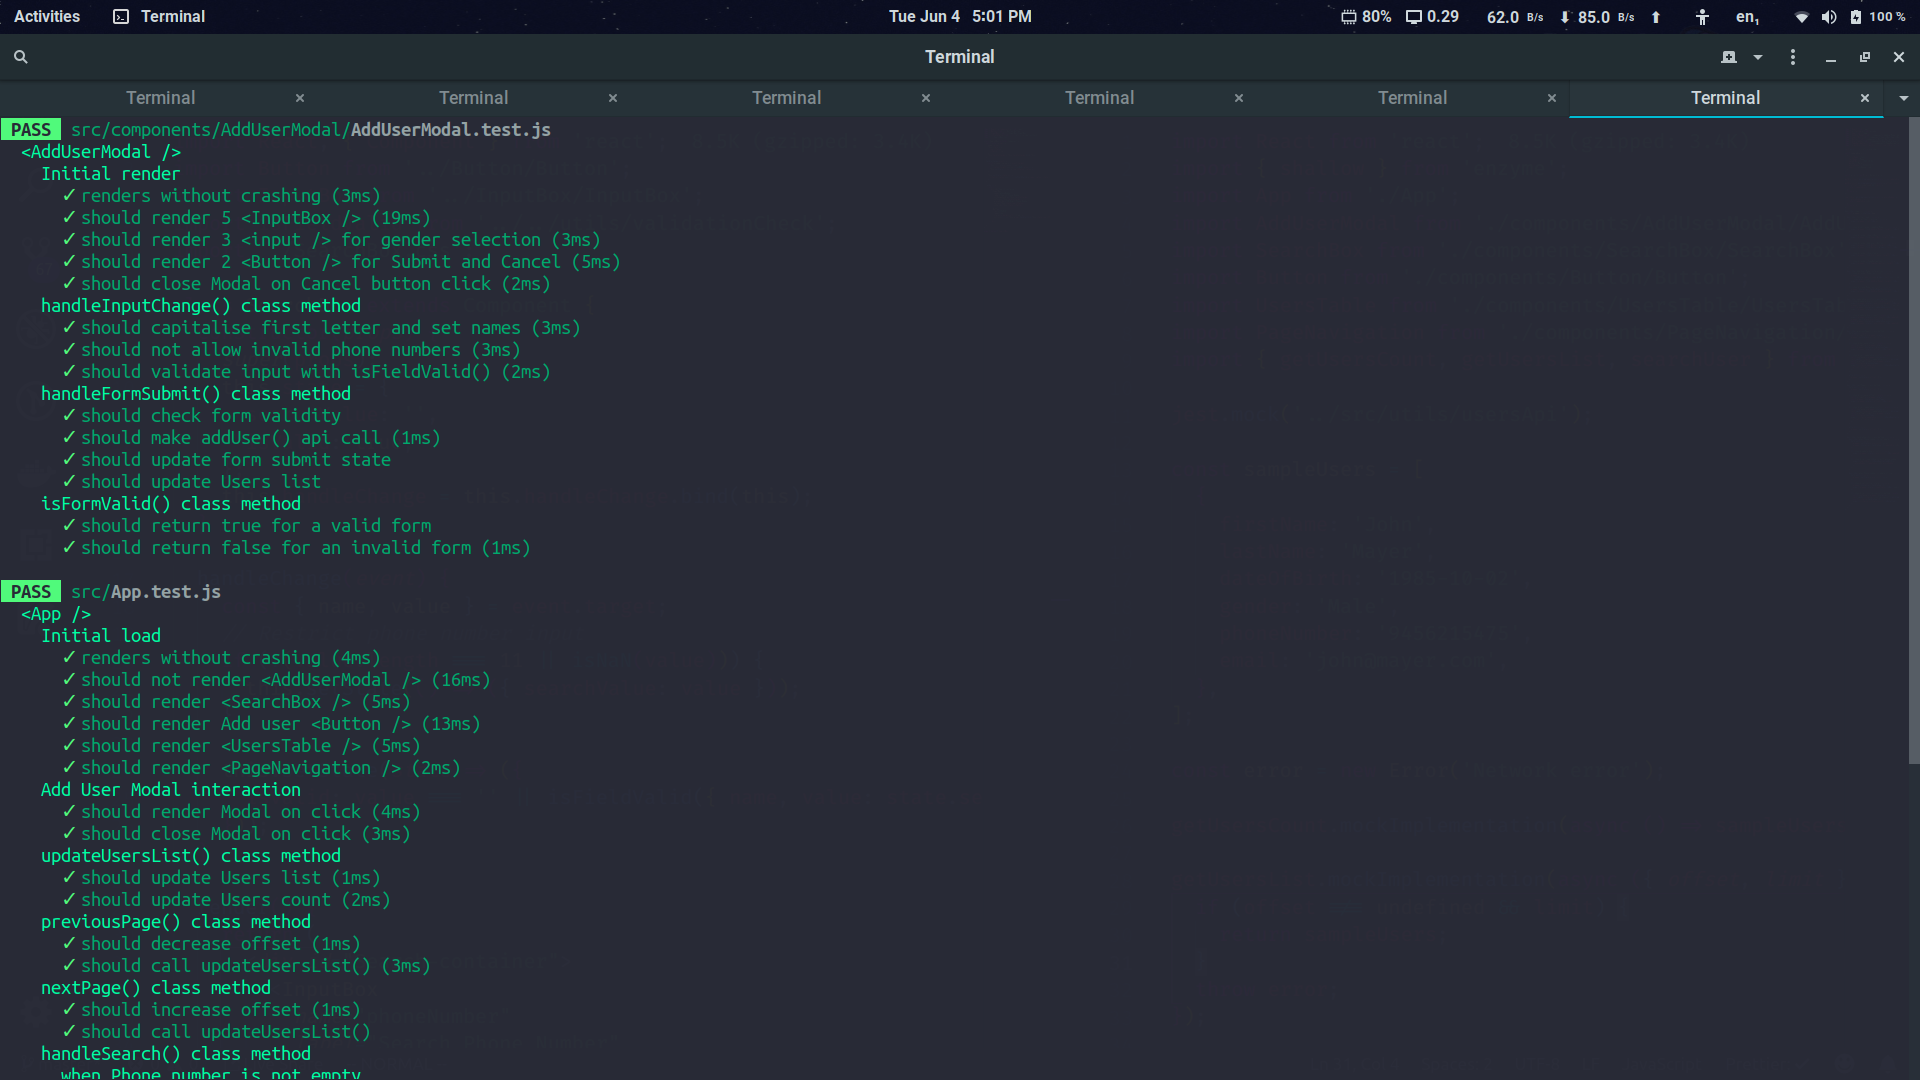Open the three-dot terminal menu

point(1793,57)
